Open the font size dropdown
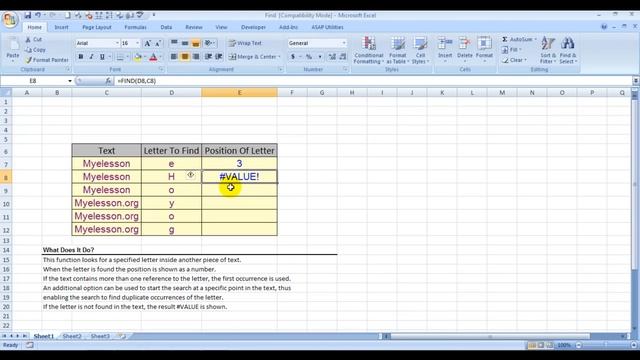640x360 pixels. coord(138,43)
